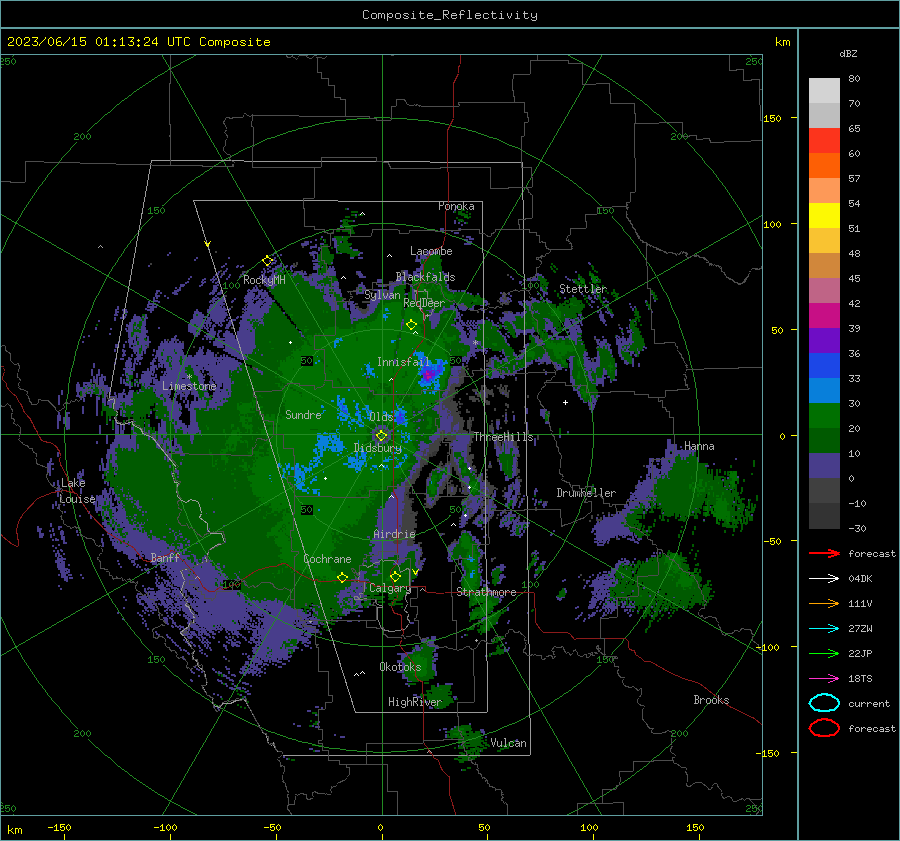Image resolution: width=900 pixels, height=841 pixels.
Task: Select the magenta 39-42 dBZ swatch
Action: click(824, 316)
